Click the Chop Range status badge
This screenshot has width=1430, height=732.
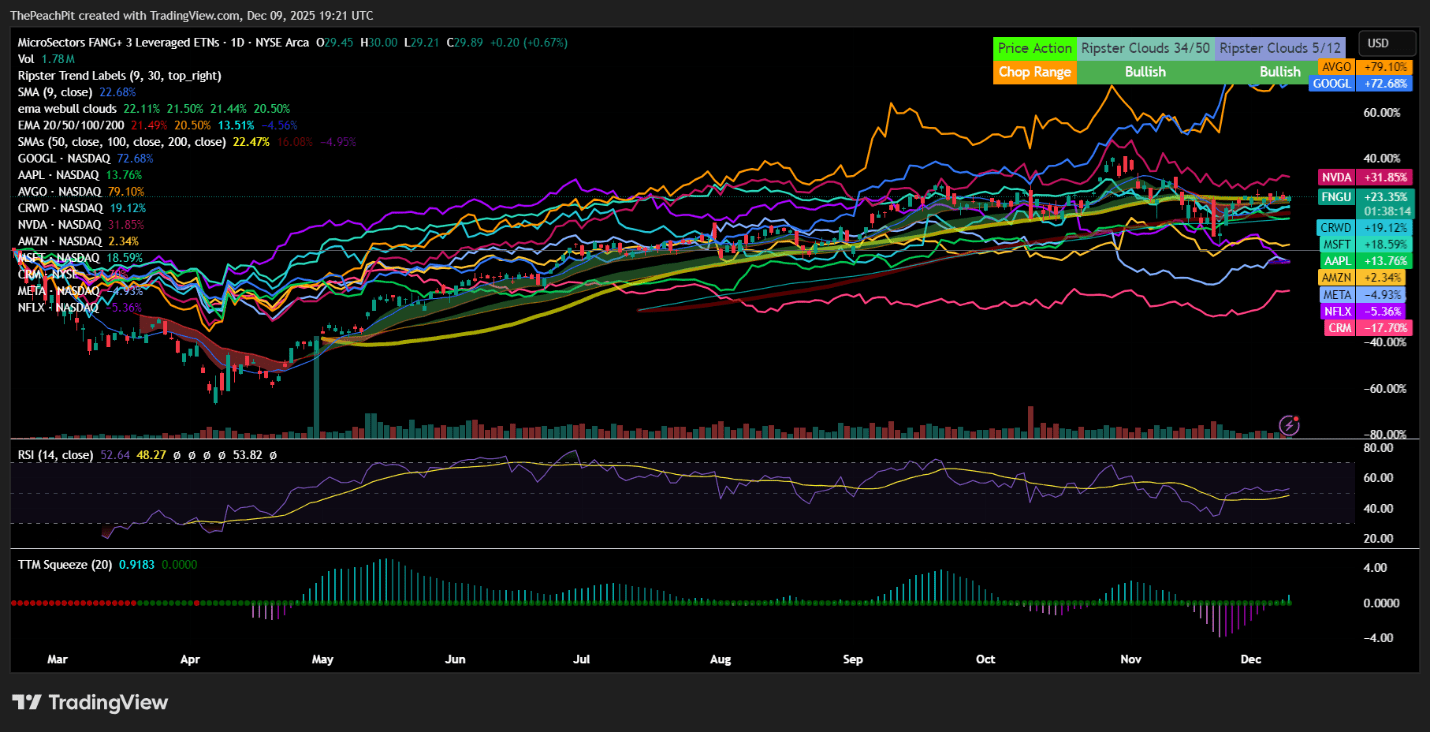[1034, 72]
